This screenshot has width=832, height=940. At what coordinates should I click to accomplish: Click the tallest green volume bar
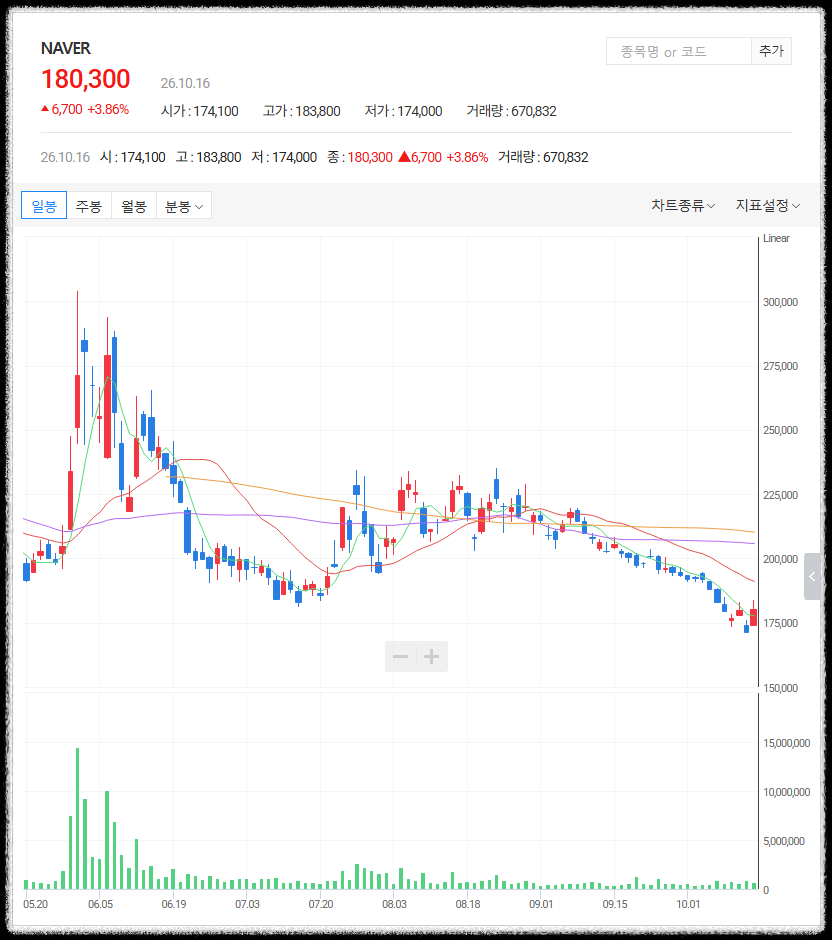[x=77, y=818]
